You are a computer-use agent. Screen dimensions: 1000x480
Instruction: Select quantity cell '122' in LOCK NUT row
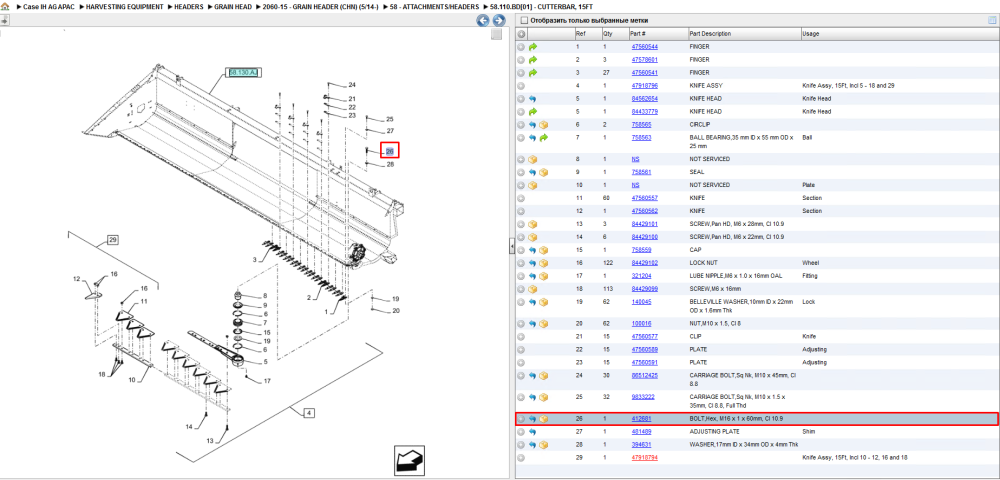coord(607,263)
